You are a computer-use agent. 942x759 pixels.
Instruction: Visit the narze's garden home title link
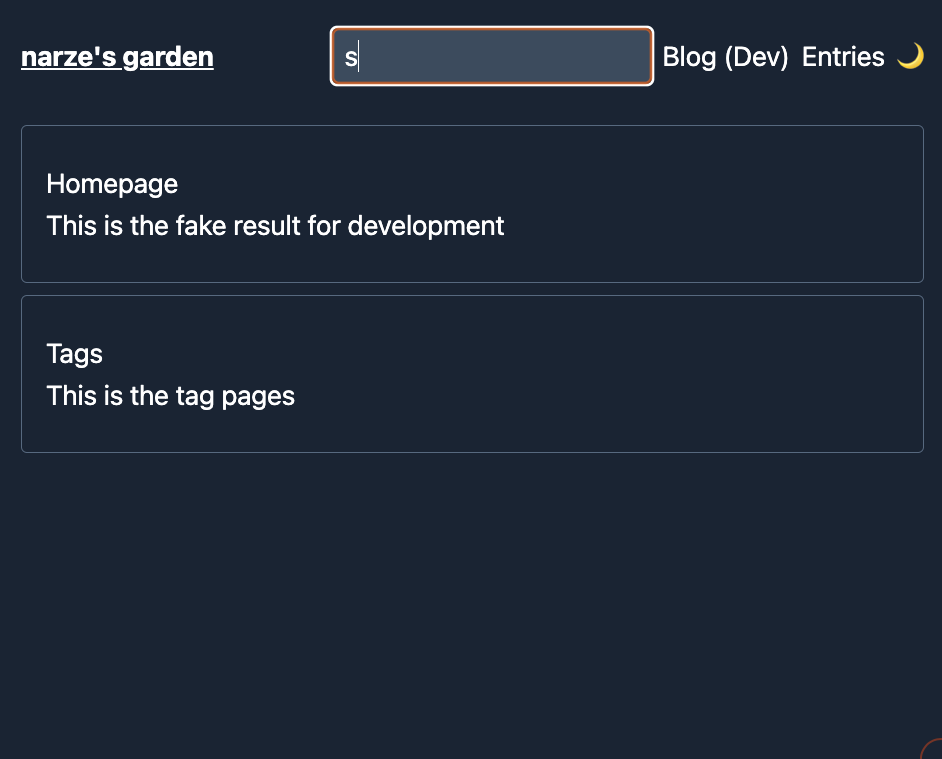point(117,57)
